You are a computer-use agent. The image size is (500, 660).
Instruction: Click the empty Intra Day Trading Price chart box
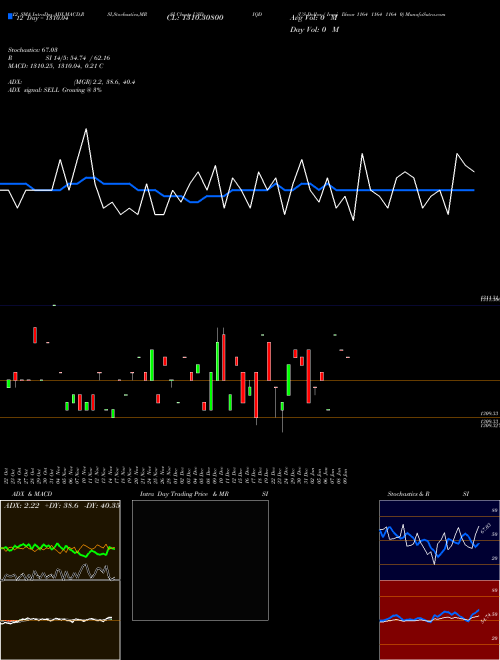[200, 560]
